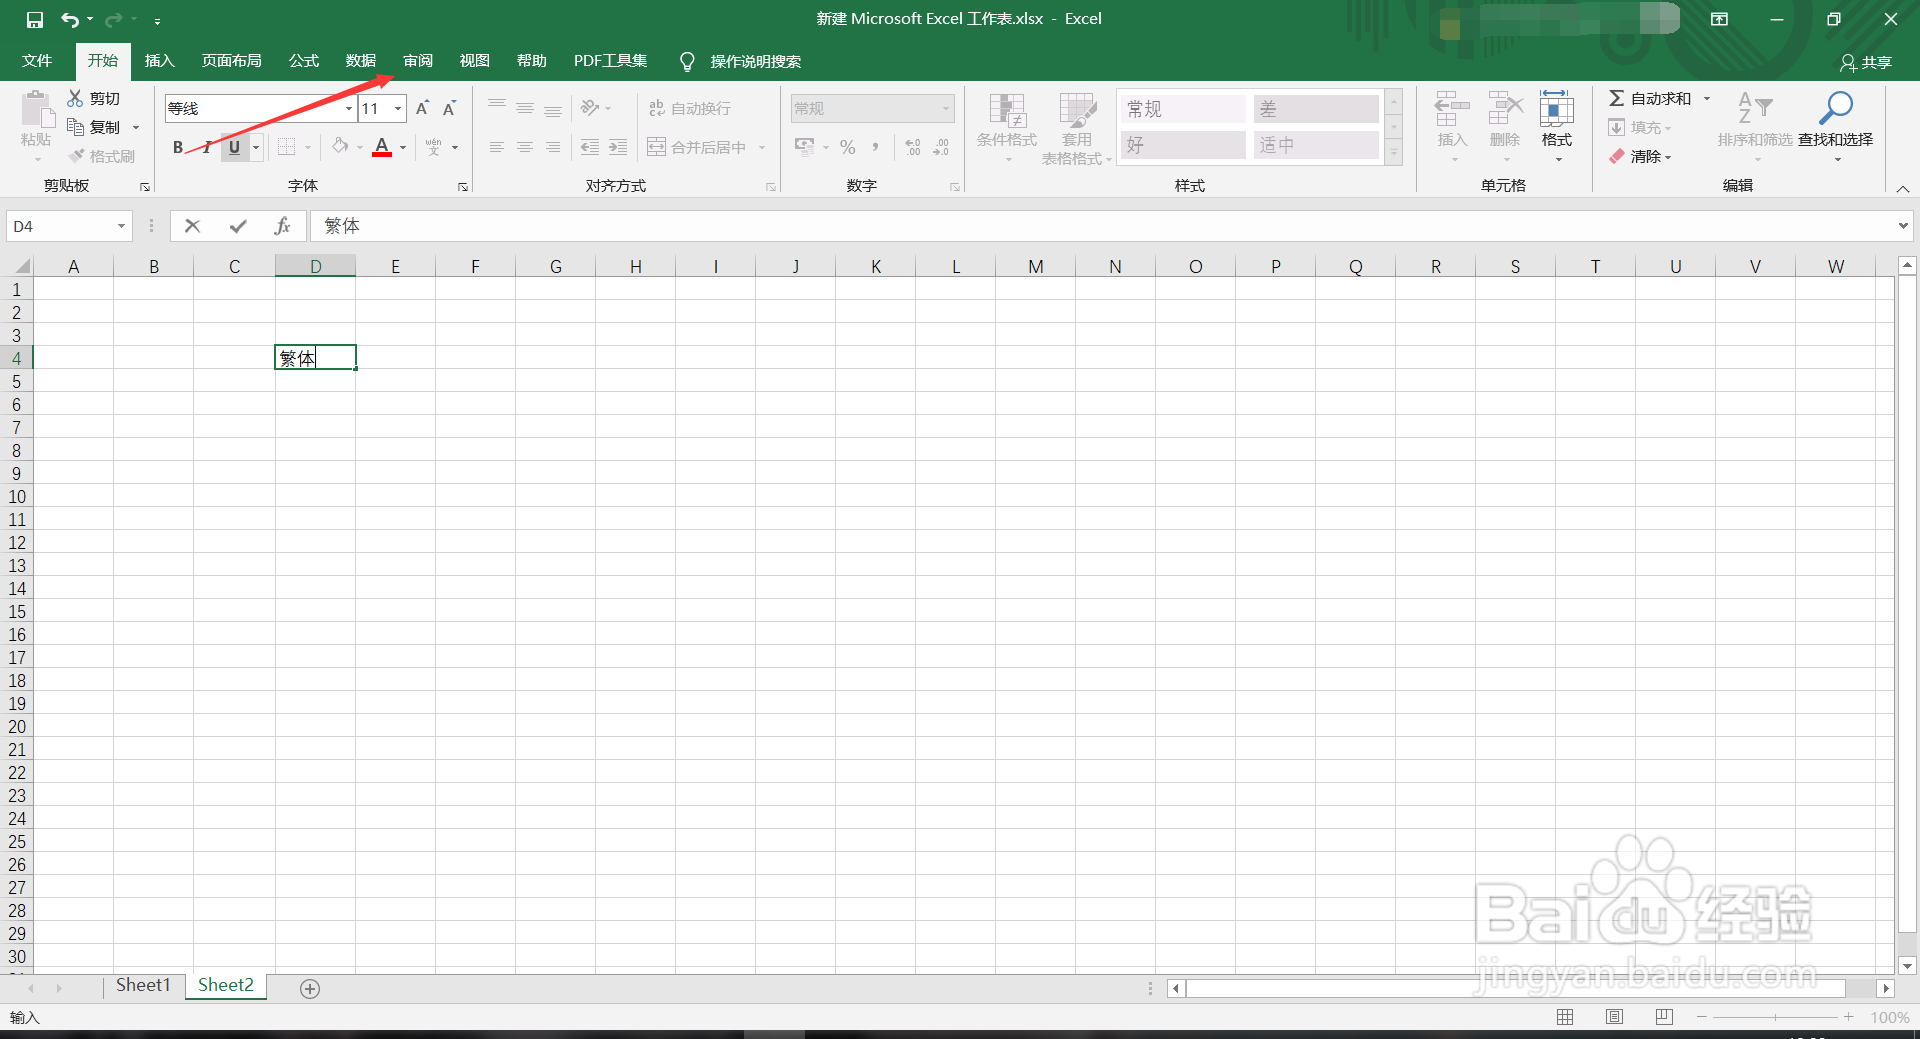Increase font size with the larger A icon
Image resolution: width=1920 pixels, height=1039 pixels.
tap(422, 108)
